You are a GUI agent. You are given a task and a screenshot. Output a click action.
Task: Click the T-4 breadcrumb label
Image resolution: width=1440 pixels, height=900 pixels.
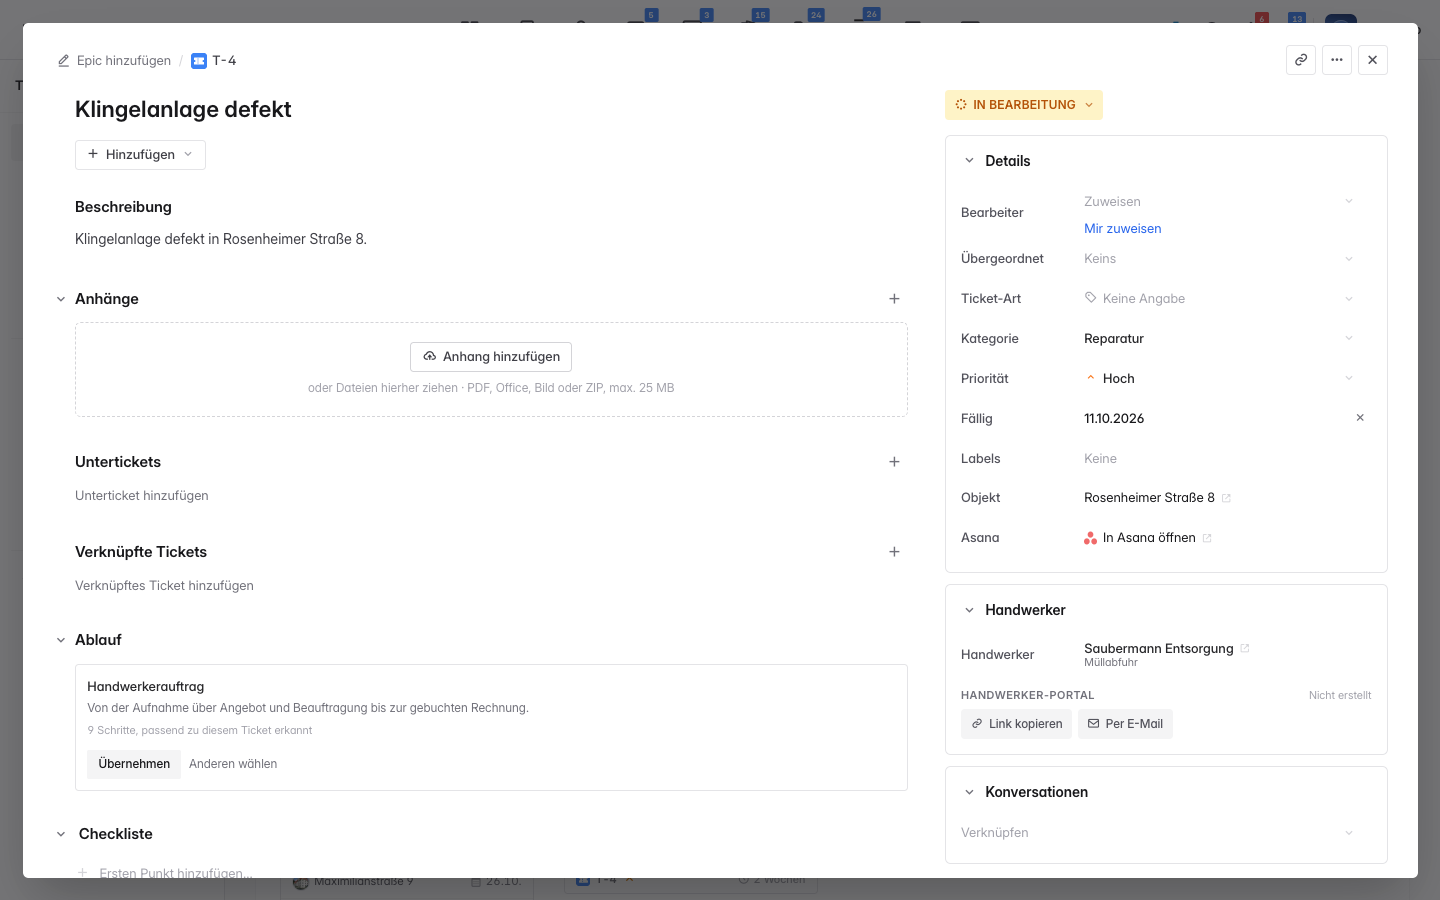(x=224, y=61)
